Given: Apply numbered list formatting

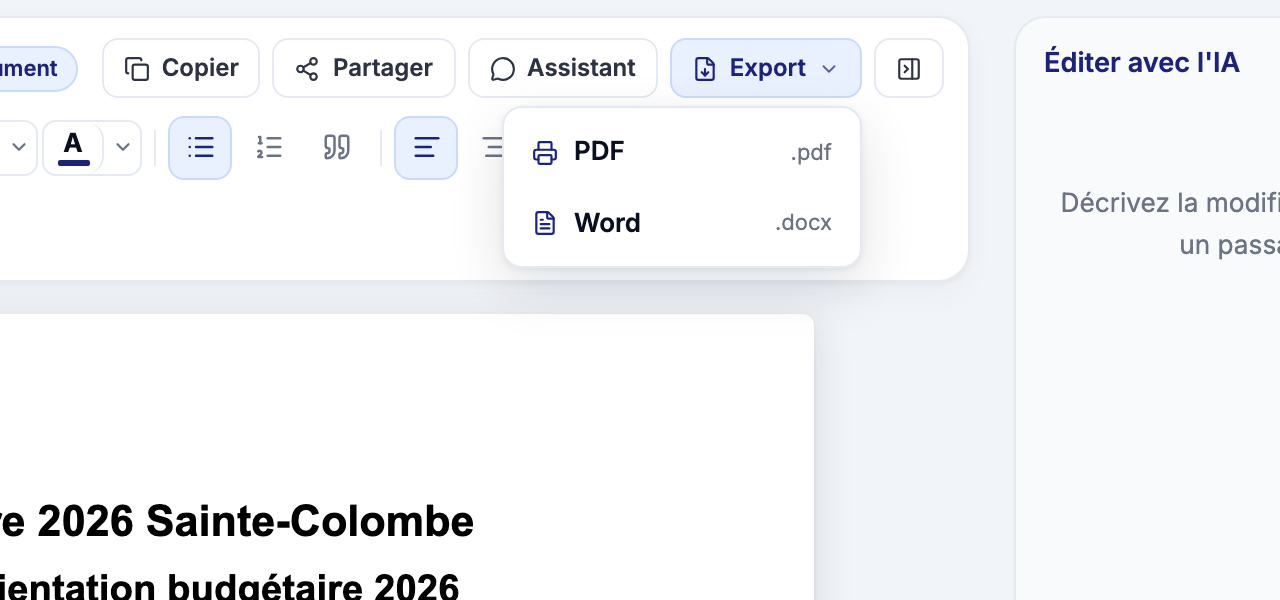Looking at the screenshot, I should 269,148.
